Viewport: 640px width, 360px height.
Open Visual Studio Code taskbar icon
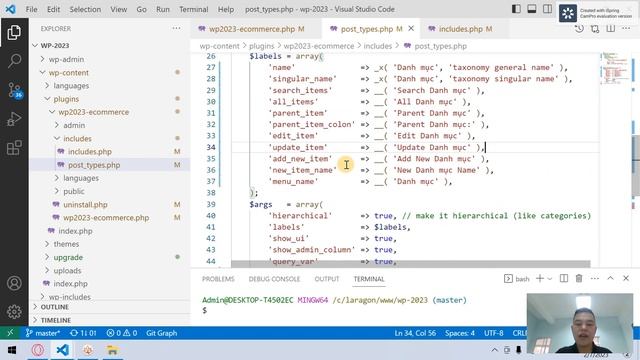(x=62, y=350)
